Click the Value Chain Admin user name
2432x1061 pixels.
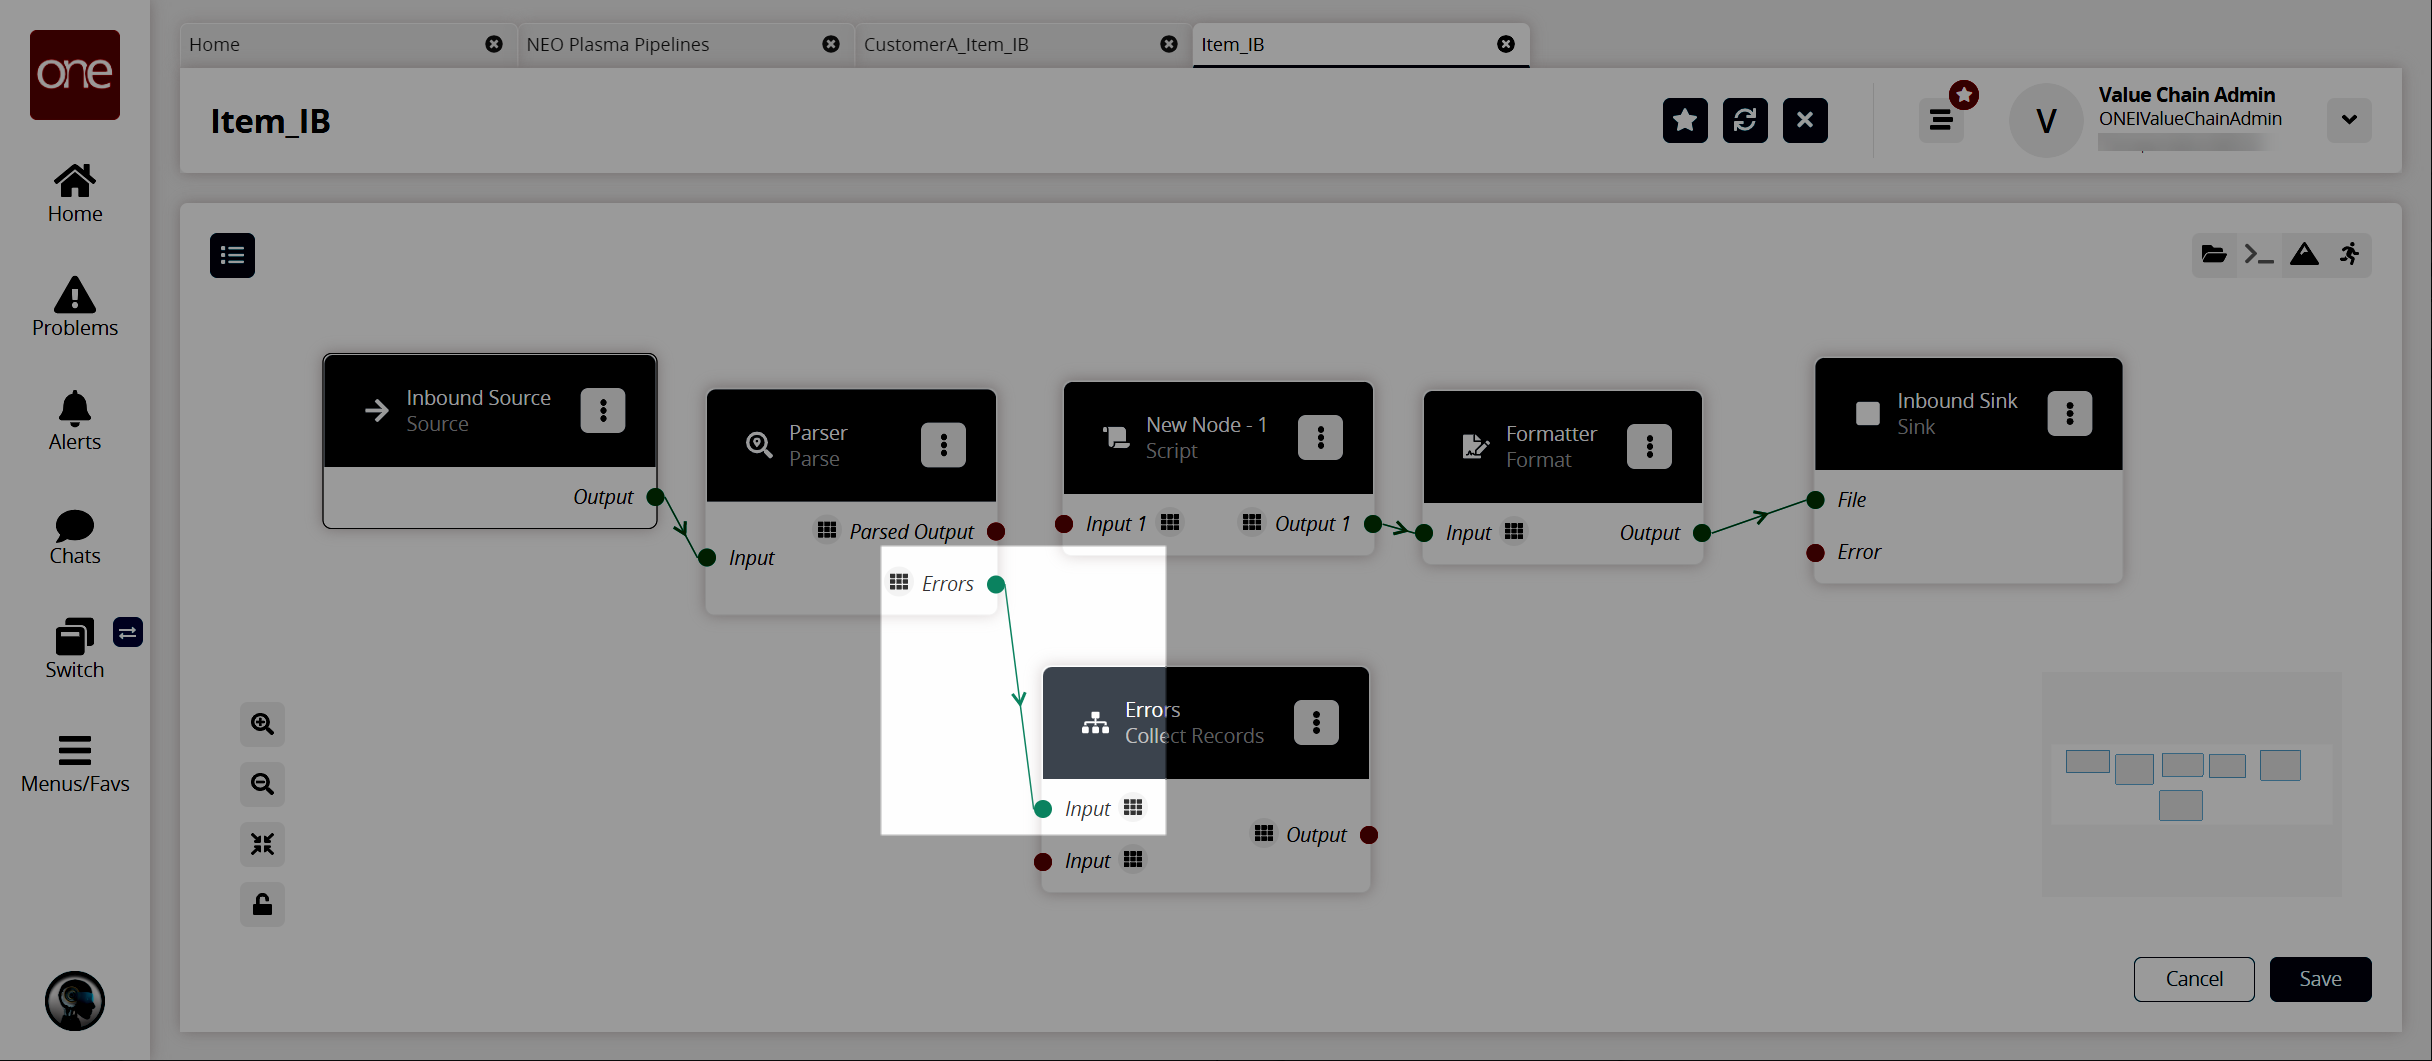2186,95
